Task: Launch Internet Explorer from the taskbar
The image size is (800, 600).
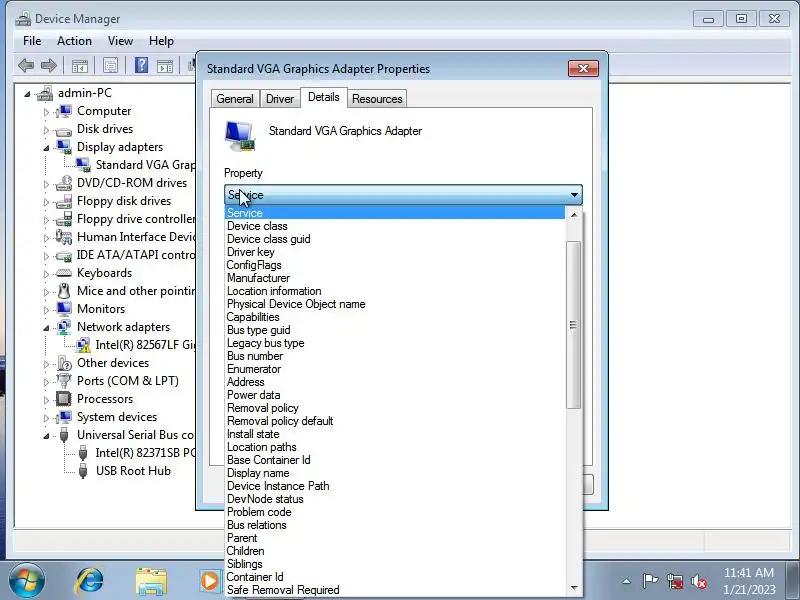Action: [x=90, y=581]
